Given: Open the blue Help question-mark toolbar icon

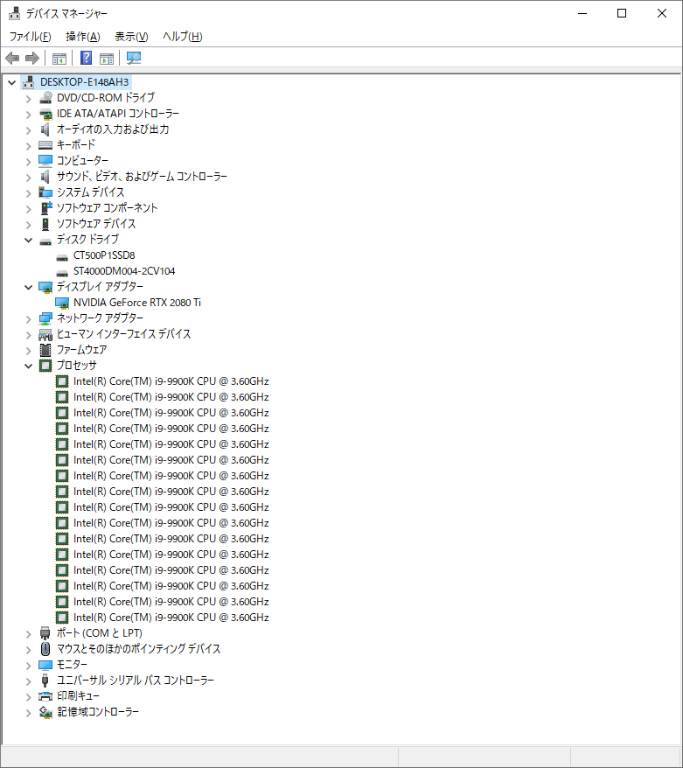Looking at the screenshot, I should click(86, 58).
